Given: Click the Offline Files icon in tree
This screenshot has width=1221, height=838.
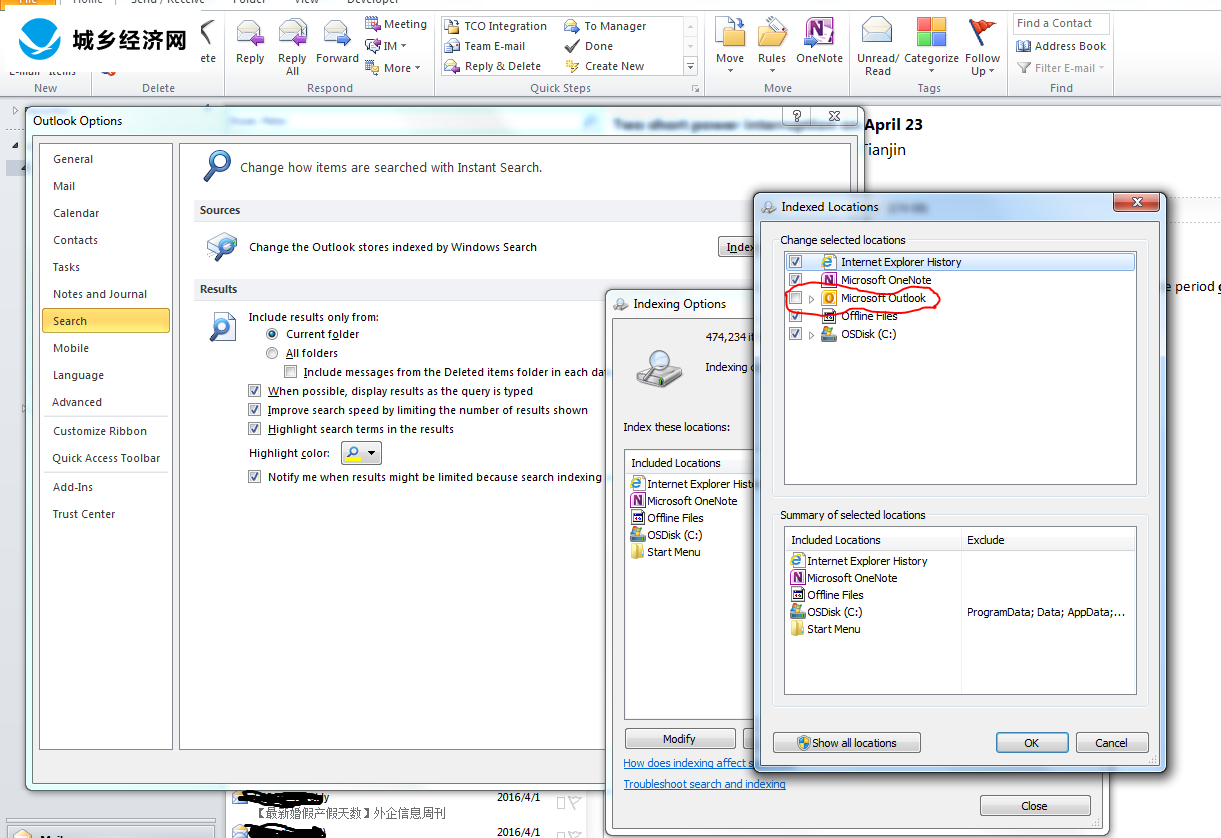Looking at the screenshot, I should 828,316.
